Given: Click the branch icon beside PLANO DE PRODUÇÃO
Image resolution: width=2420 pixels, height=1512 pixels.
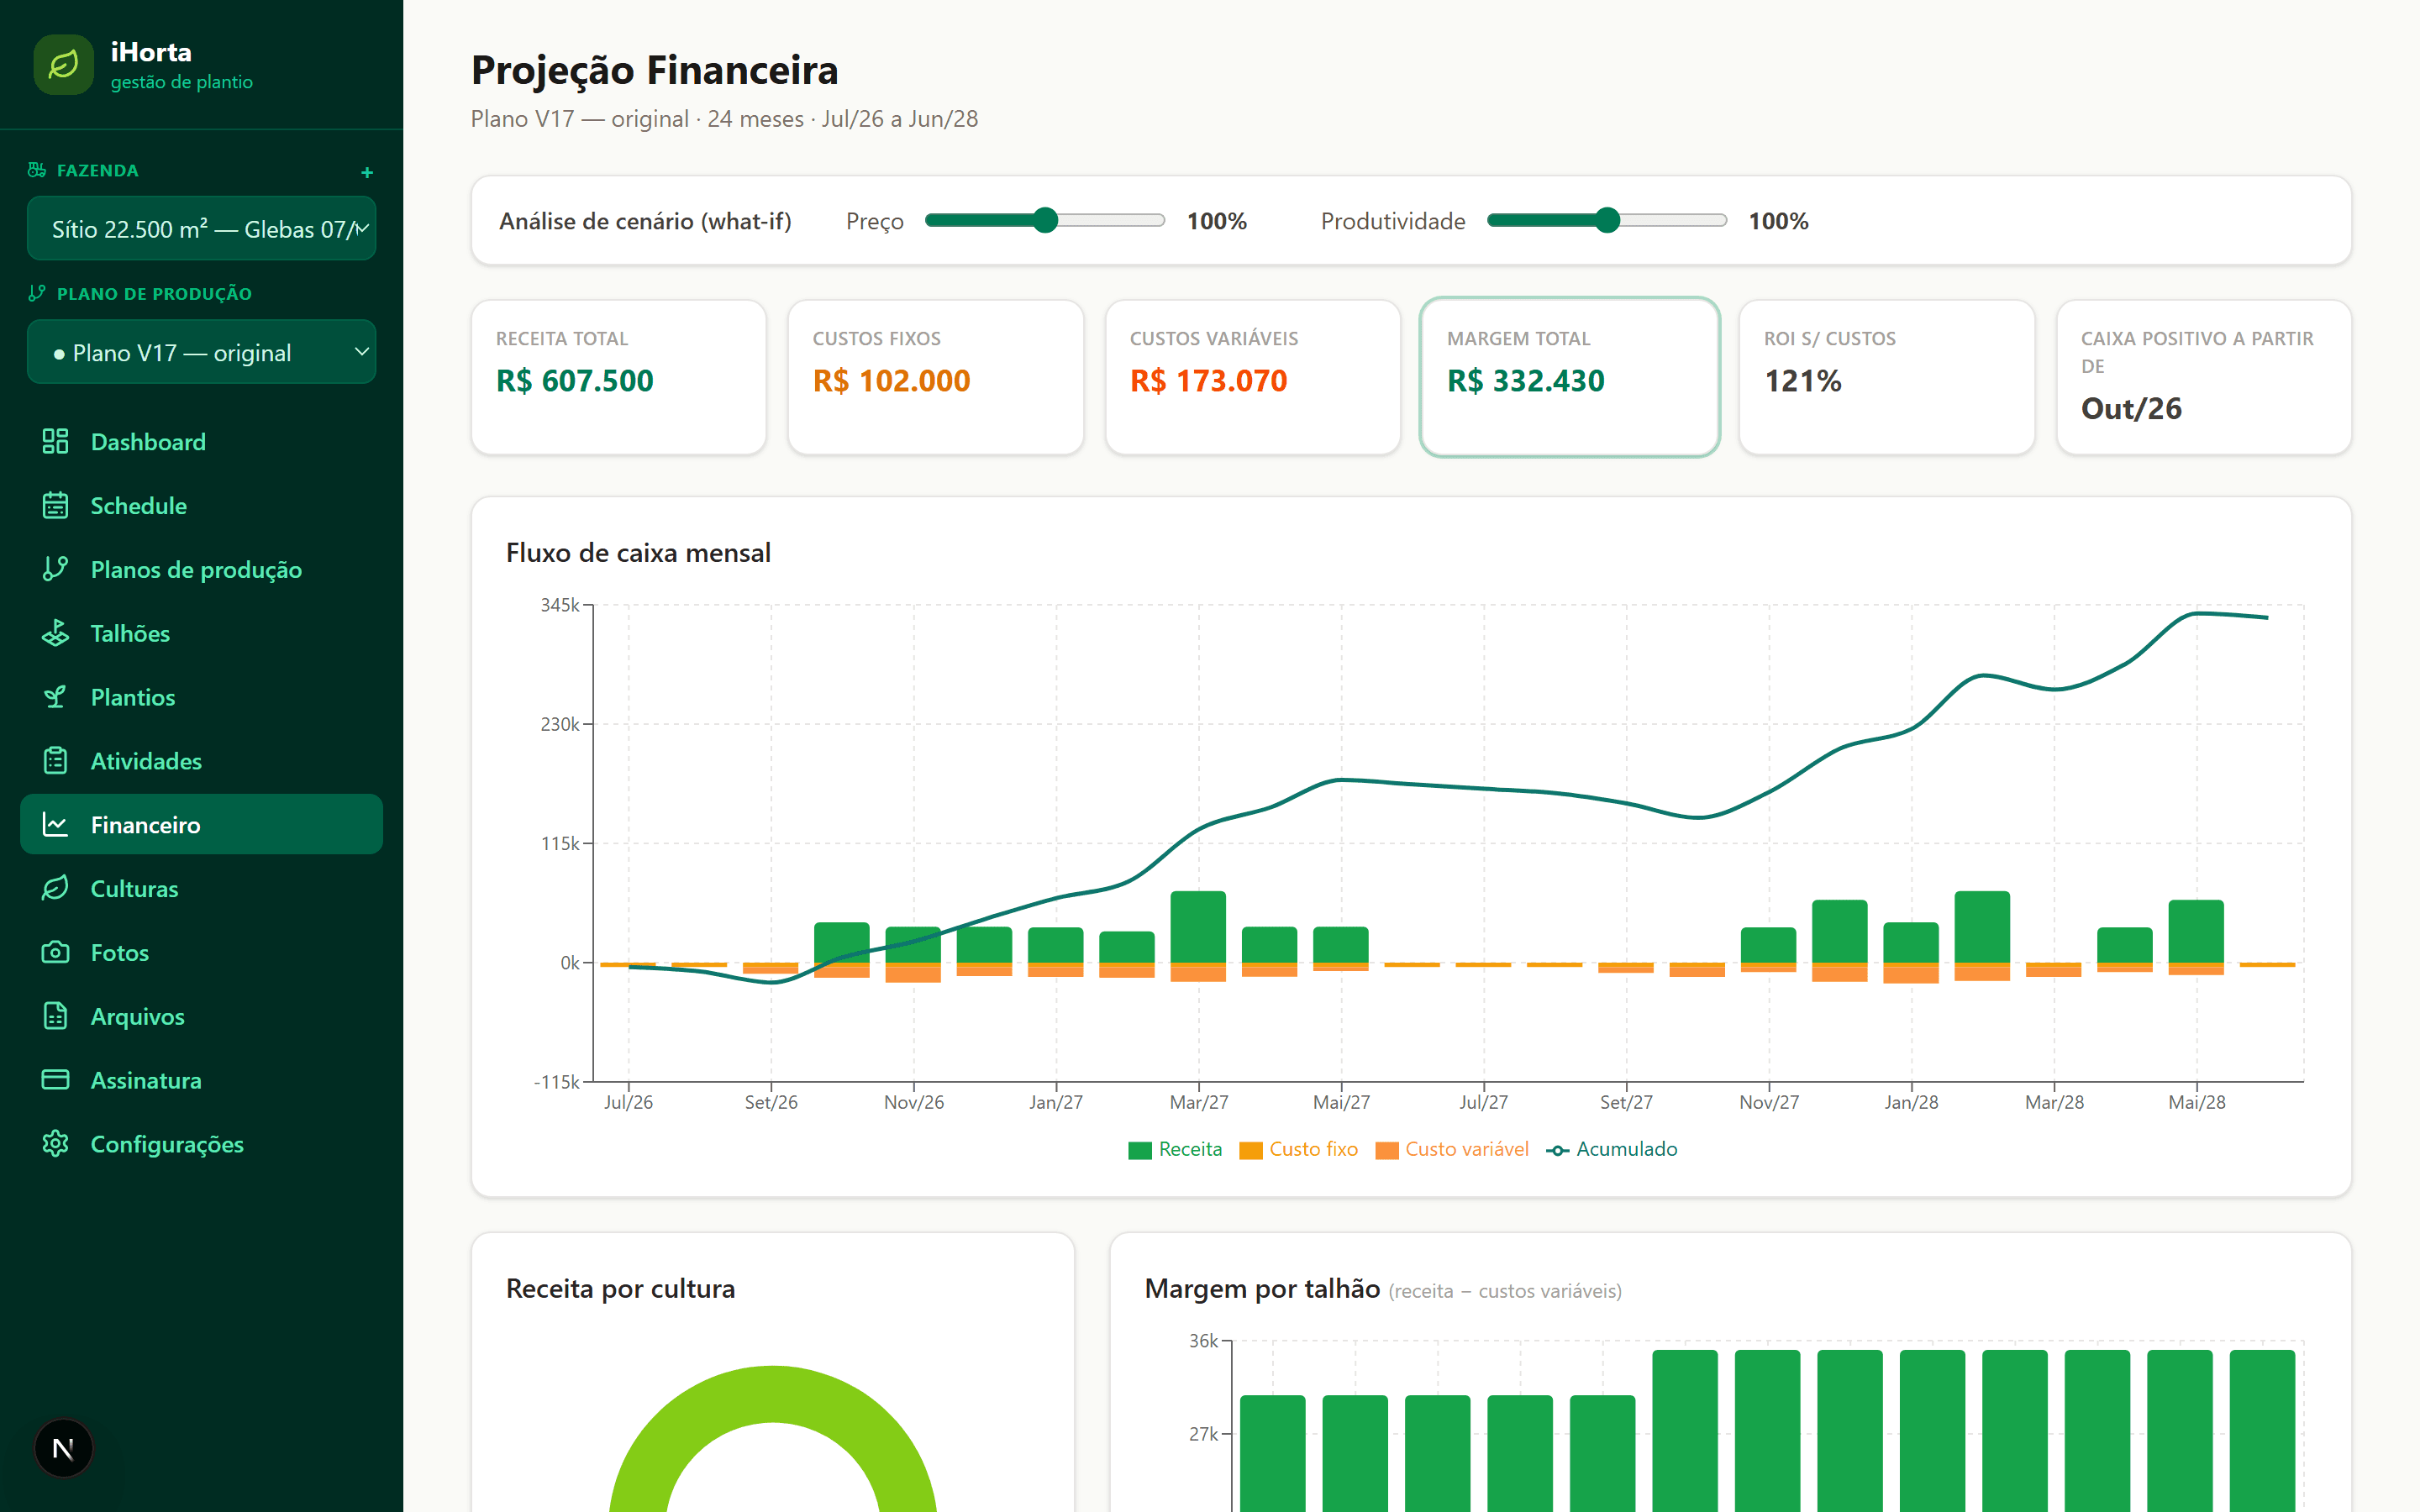Looking at the screenshot, I should tap(37, 293).
